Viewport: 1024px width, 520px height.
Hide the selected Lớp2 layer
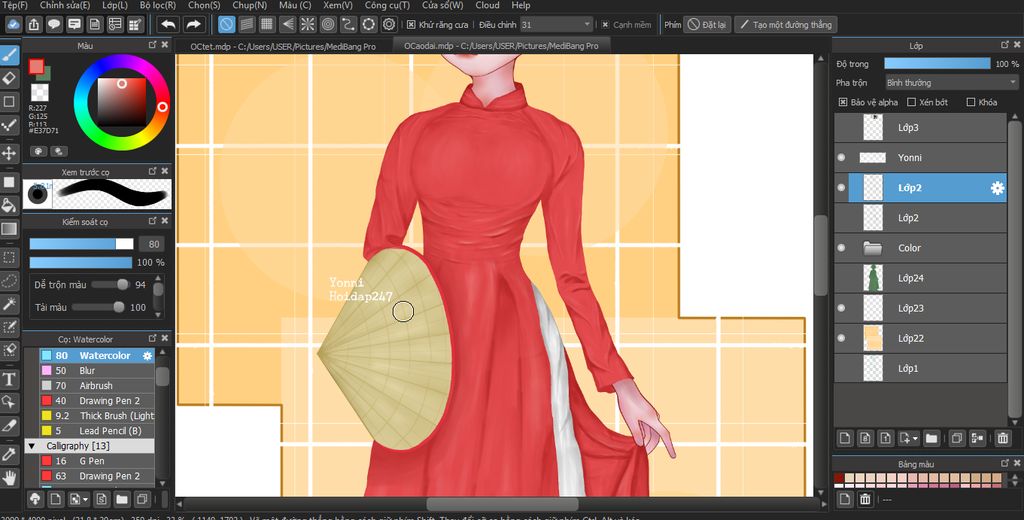point(841,188)
